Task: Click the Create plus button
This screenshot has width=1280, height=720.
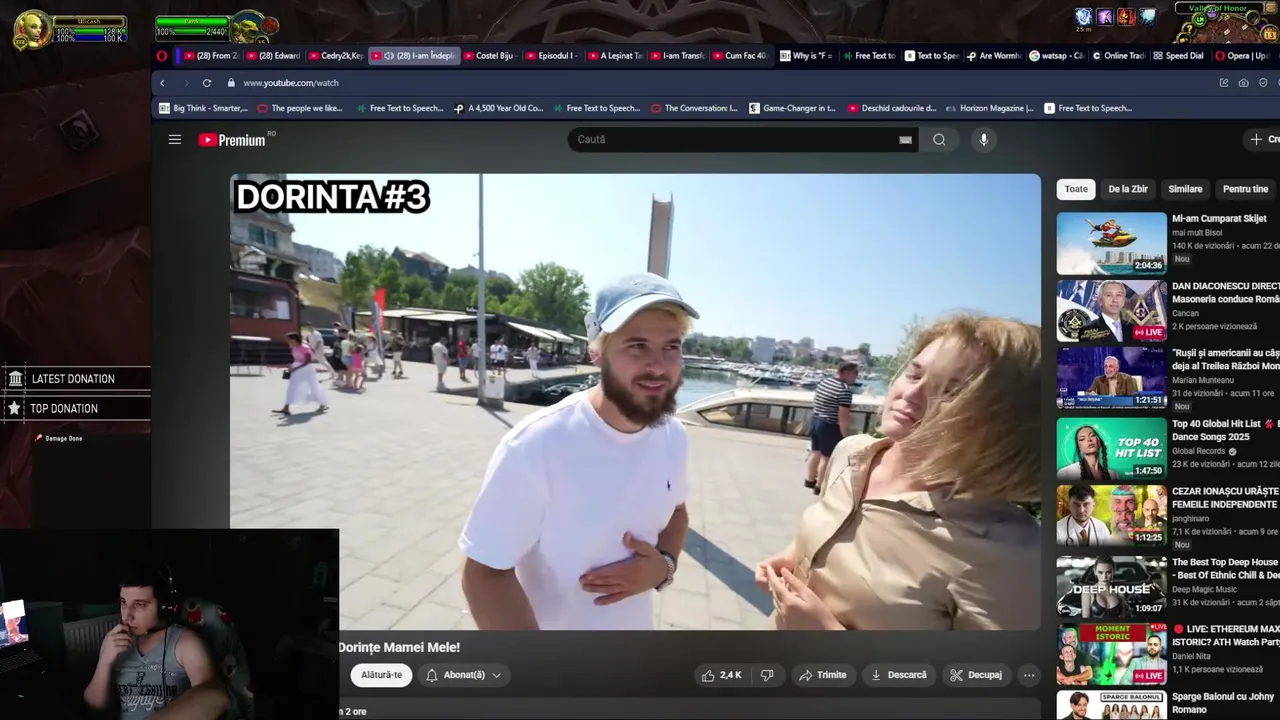Action: [1264, 140]
